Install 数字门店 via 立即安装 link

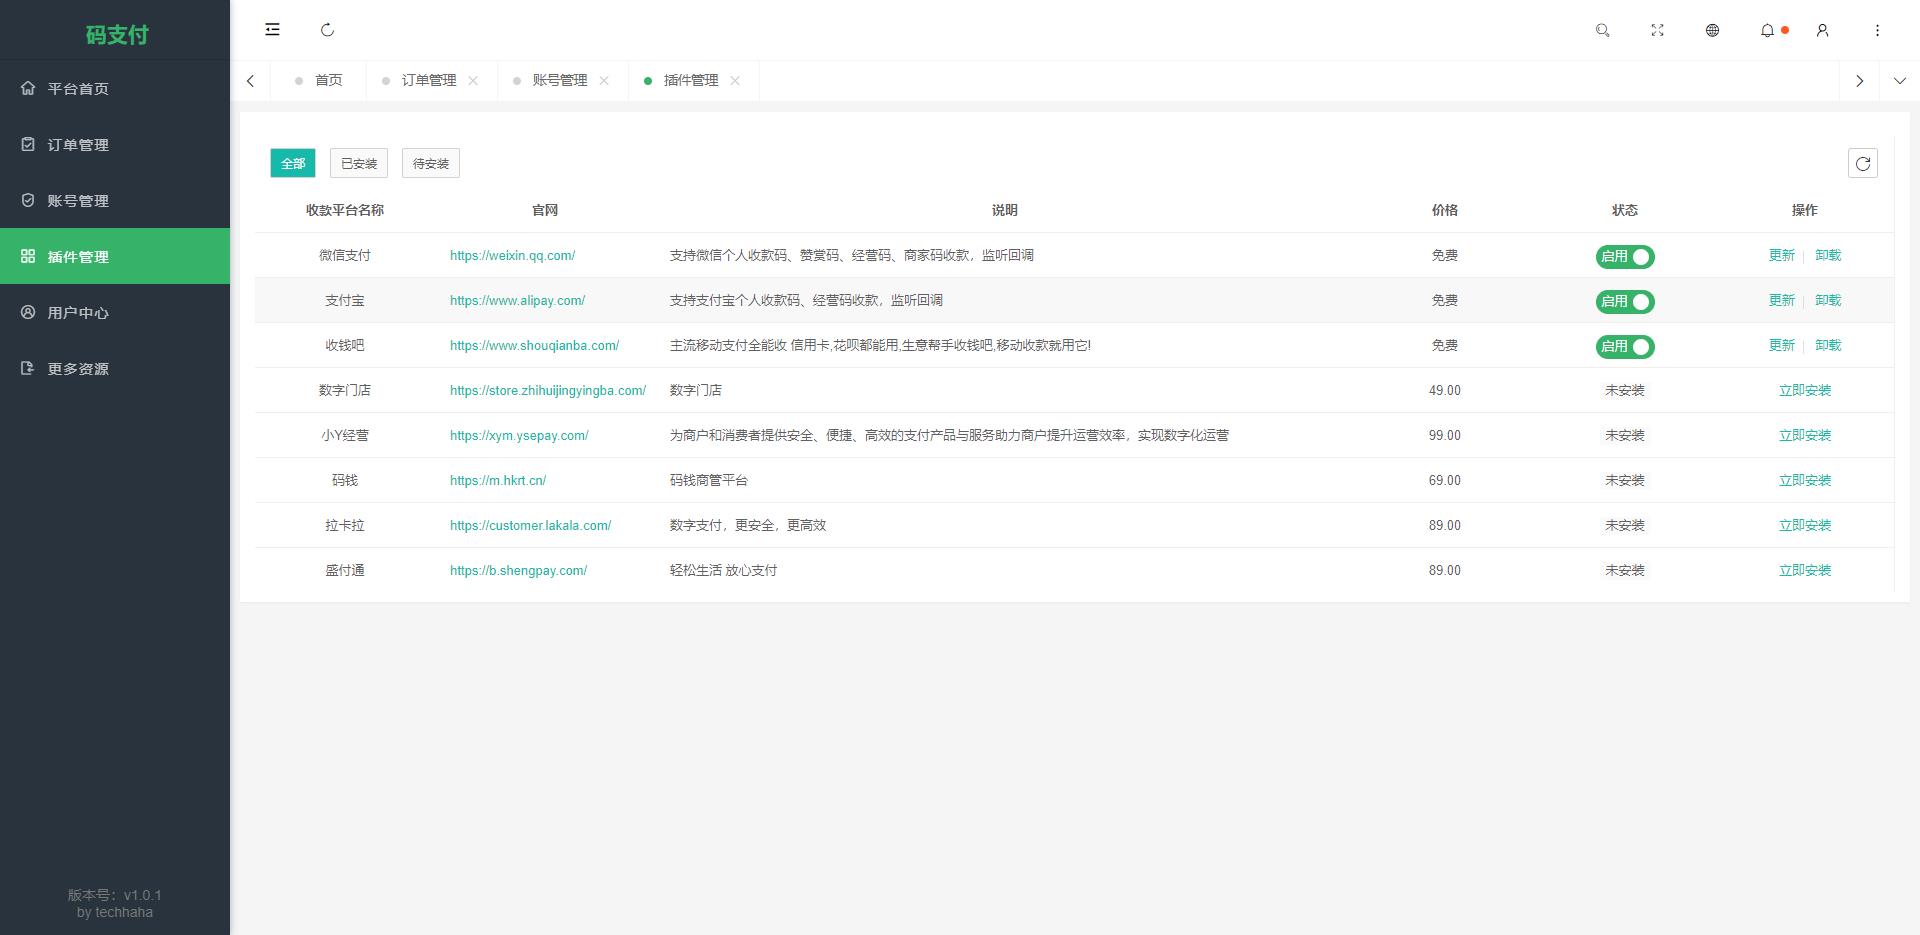tap(1804, 390)
